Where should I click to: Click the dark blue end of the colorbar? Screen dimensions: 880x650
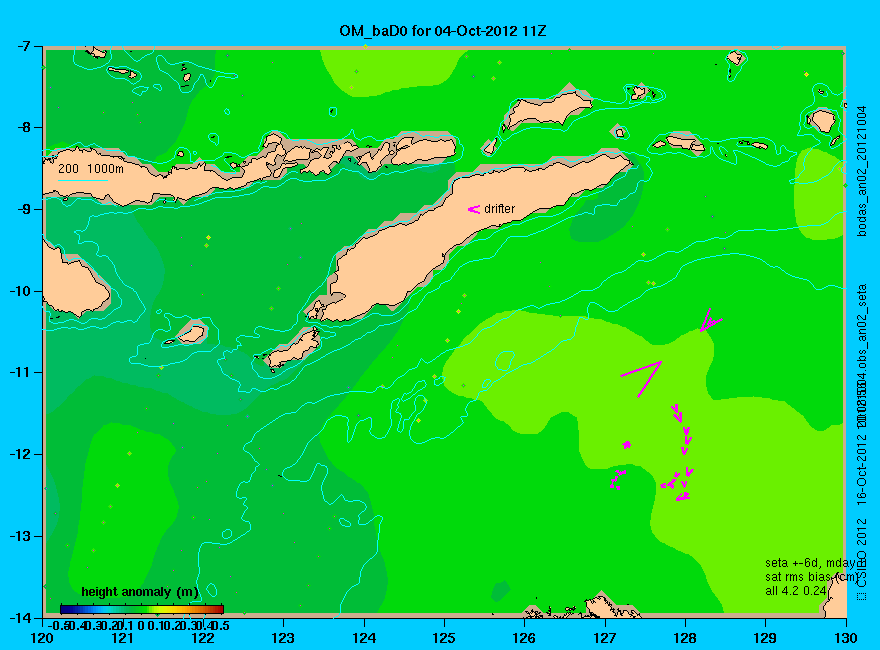[64, 609]
